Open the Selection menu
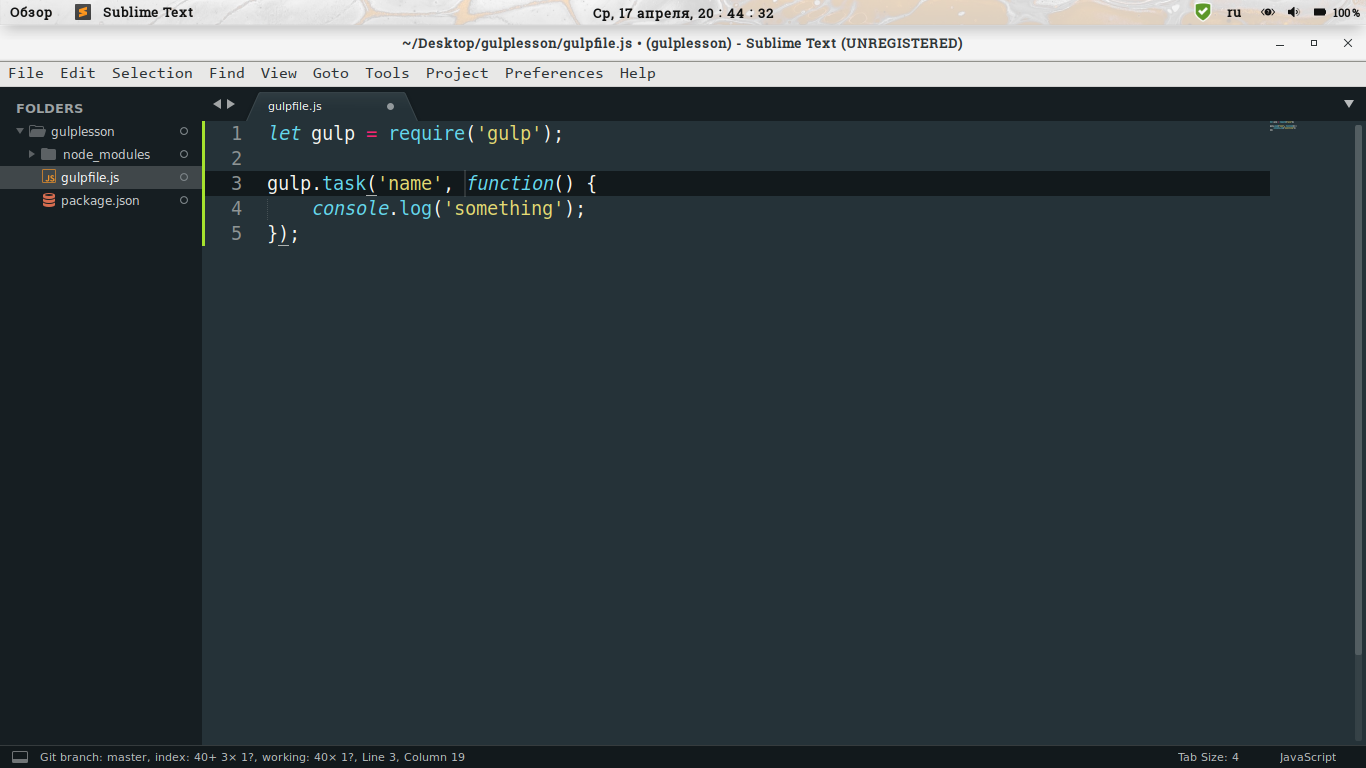1366x768 pixels. click(152, 73)
